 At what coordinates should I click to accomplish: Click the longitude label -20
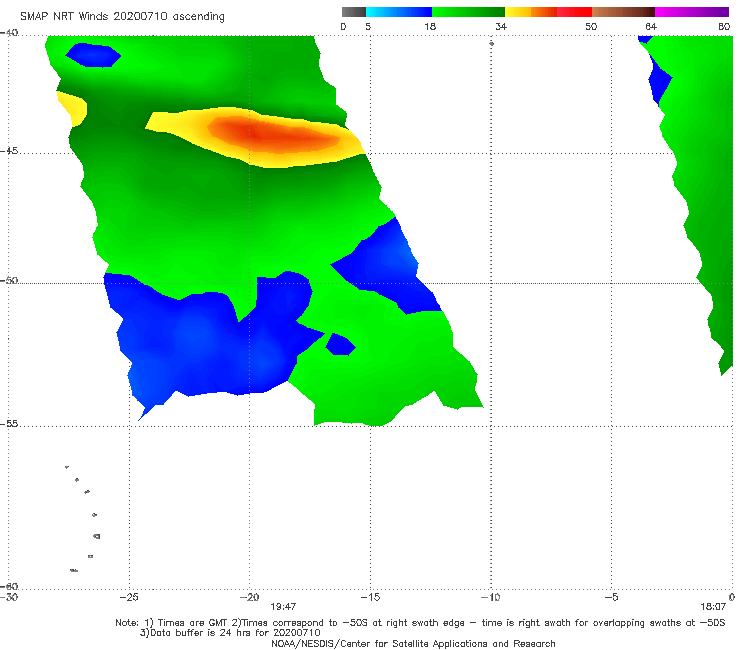pyautogui.click(x=249, y=597)
